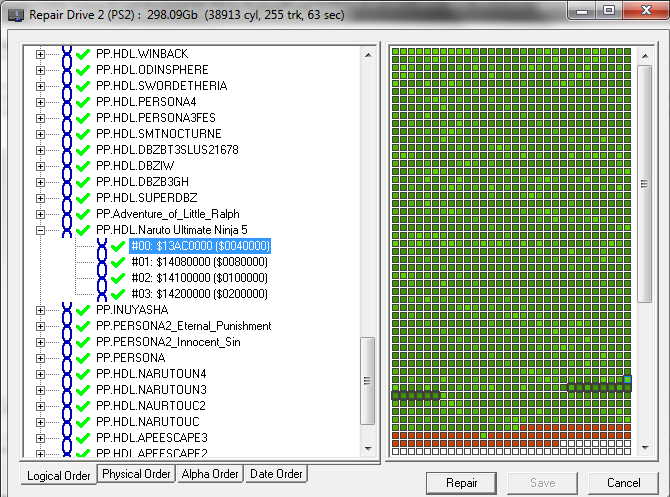Click the green checkmark of sub-partition #02
This screenshot has height=497, width=670.
click(118, 279)
